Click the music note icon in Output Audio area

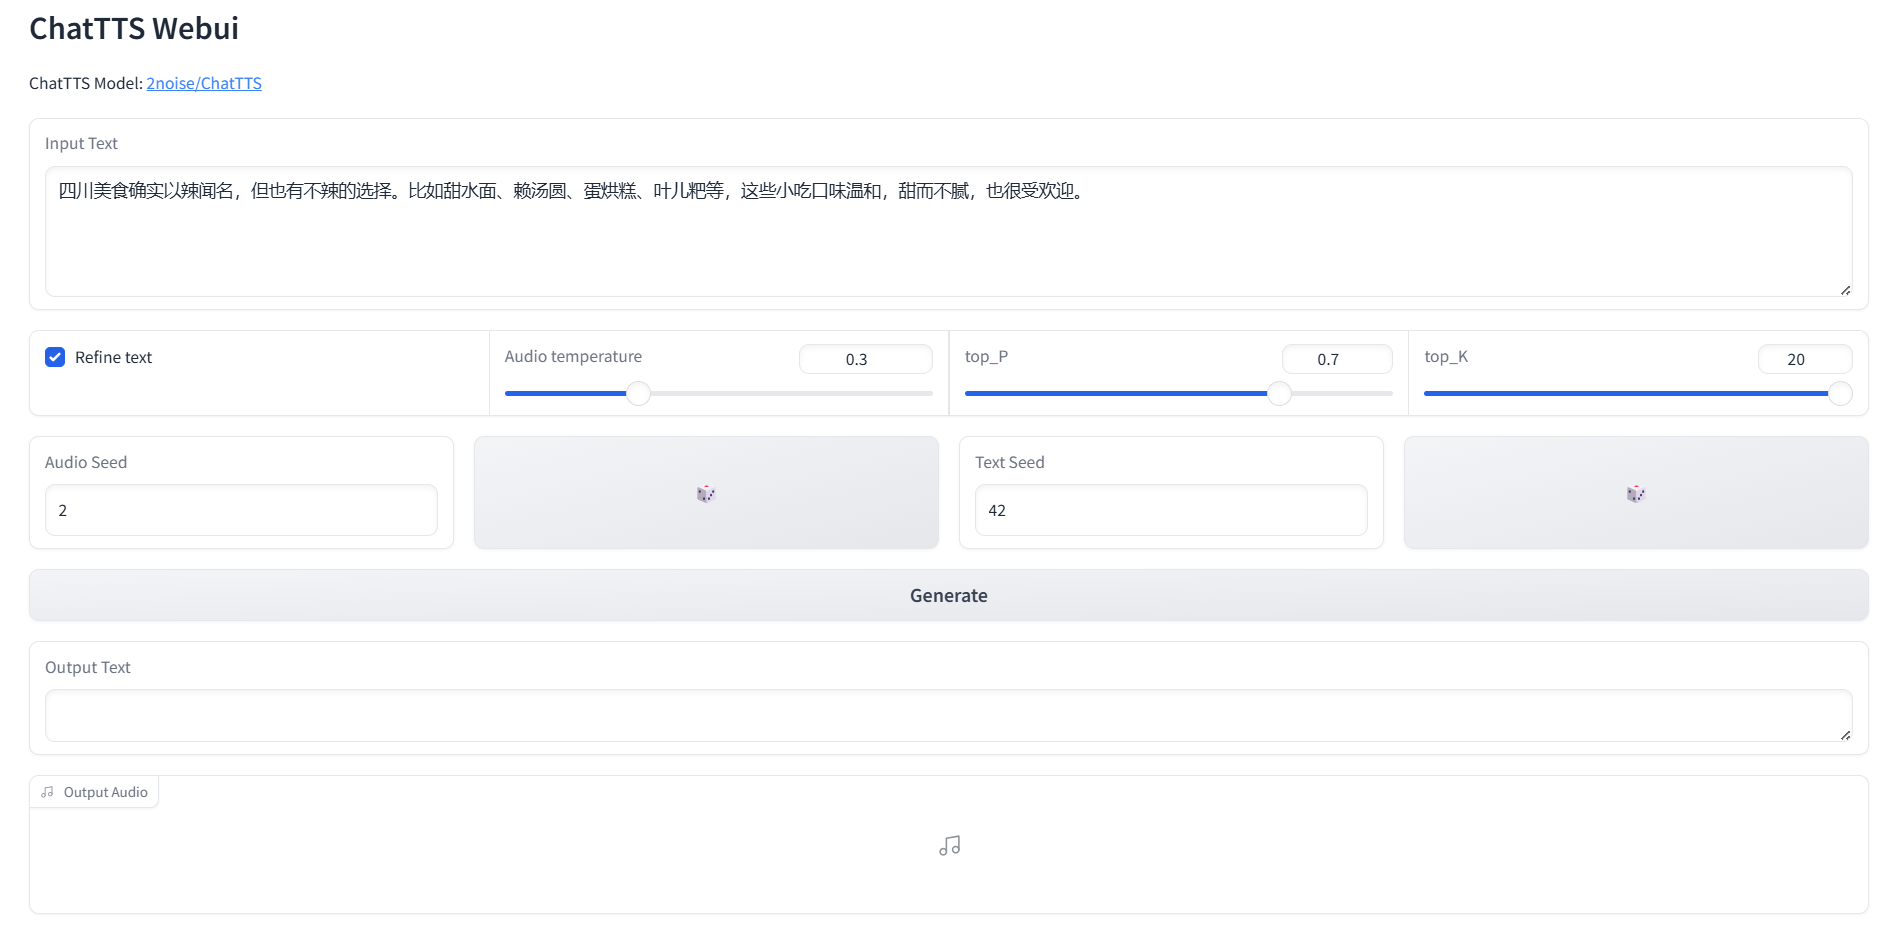tap(948, 845)
